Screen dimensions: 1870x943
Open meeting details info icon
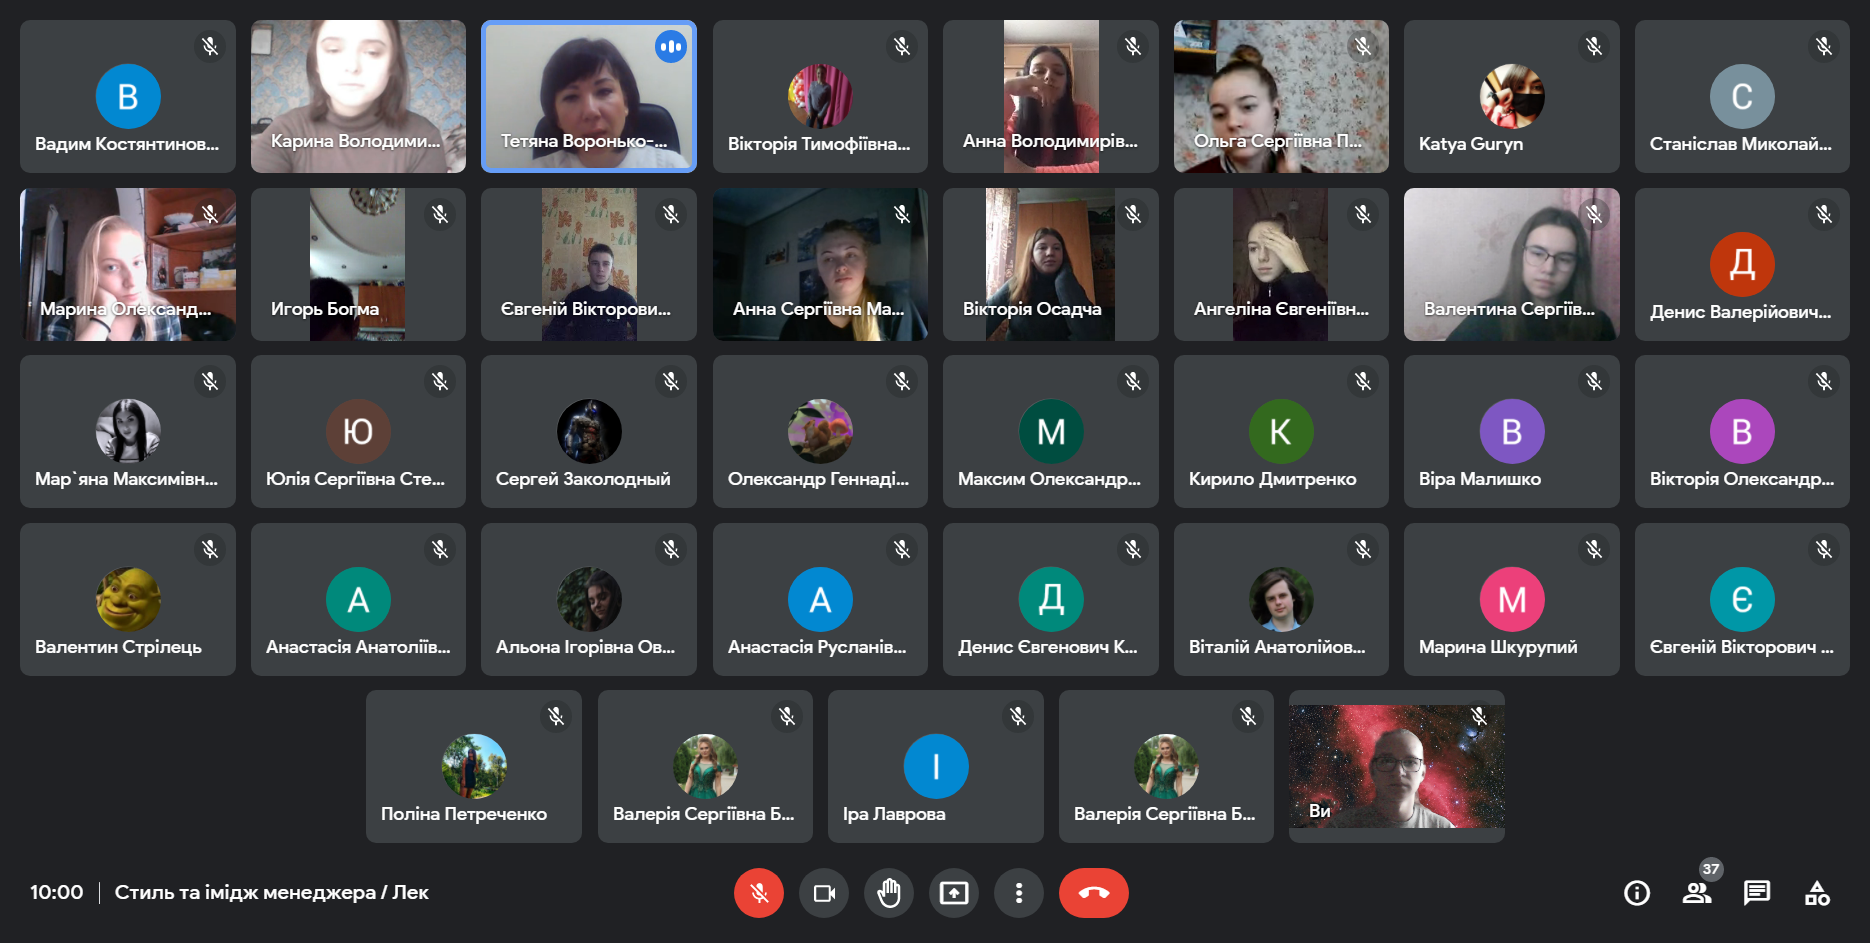click(x=1637, y=893)
